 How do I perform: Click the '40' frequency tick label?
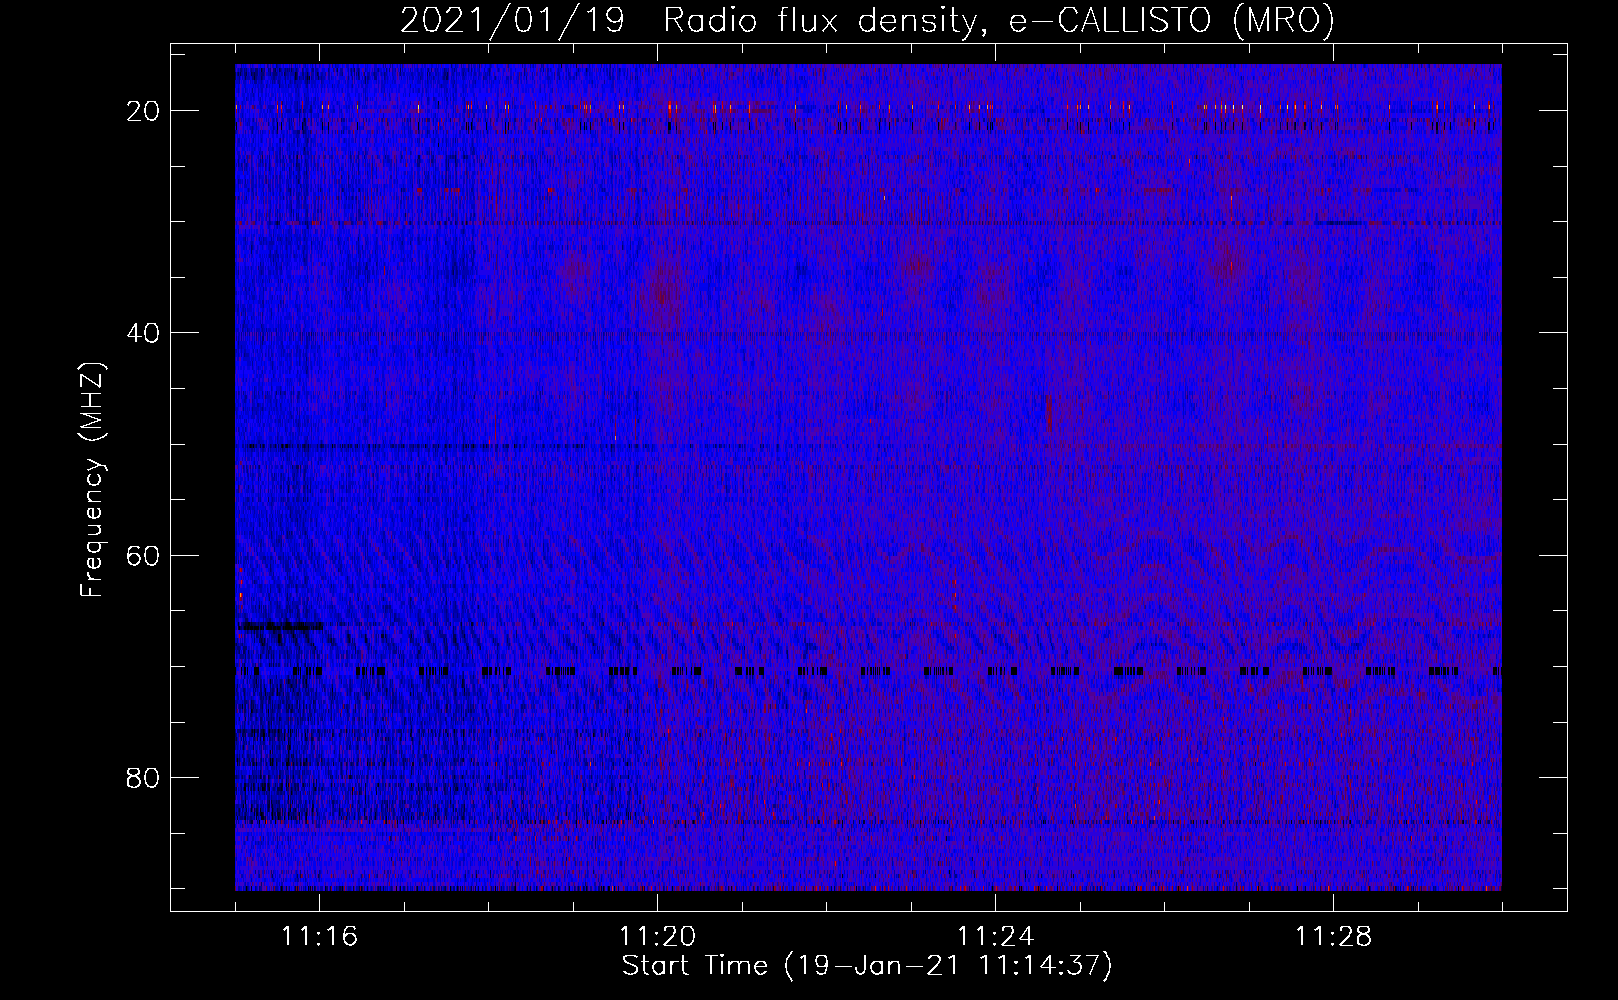[x=144, y=332]
